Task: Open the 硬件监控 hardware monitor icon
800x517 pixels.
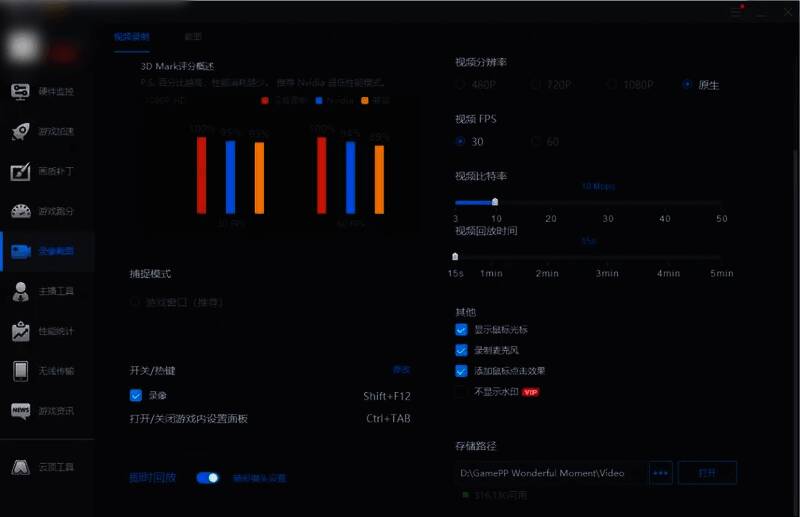Action: click(20, 91)
